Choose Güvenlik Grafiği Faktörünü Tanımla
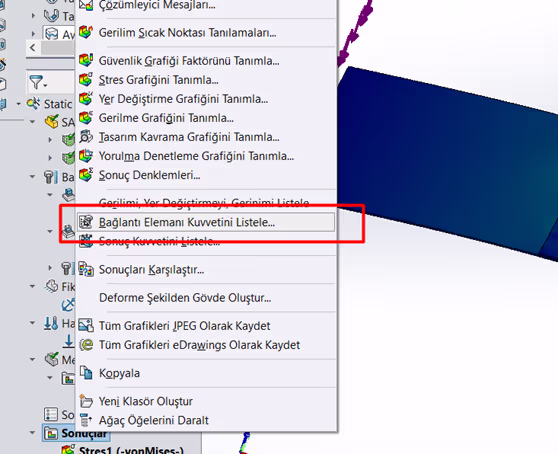Image resolution: width=558 pixels, height=454 pixels. click(206, 61)
